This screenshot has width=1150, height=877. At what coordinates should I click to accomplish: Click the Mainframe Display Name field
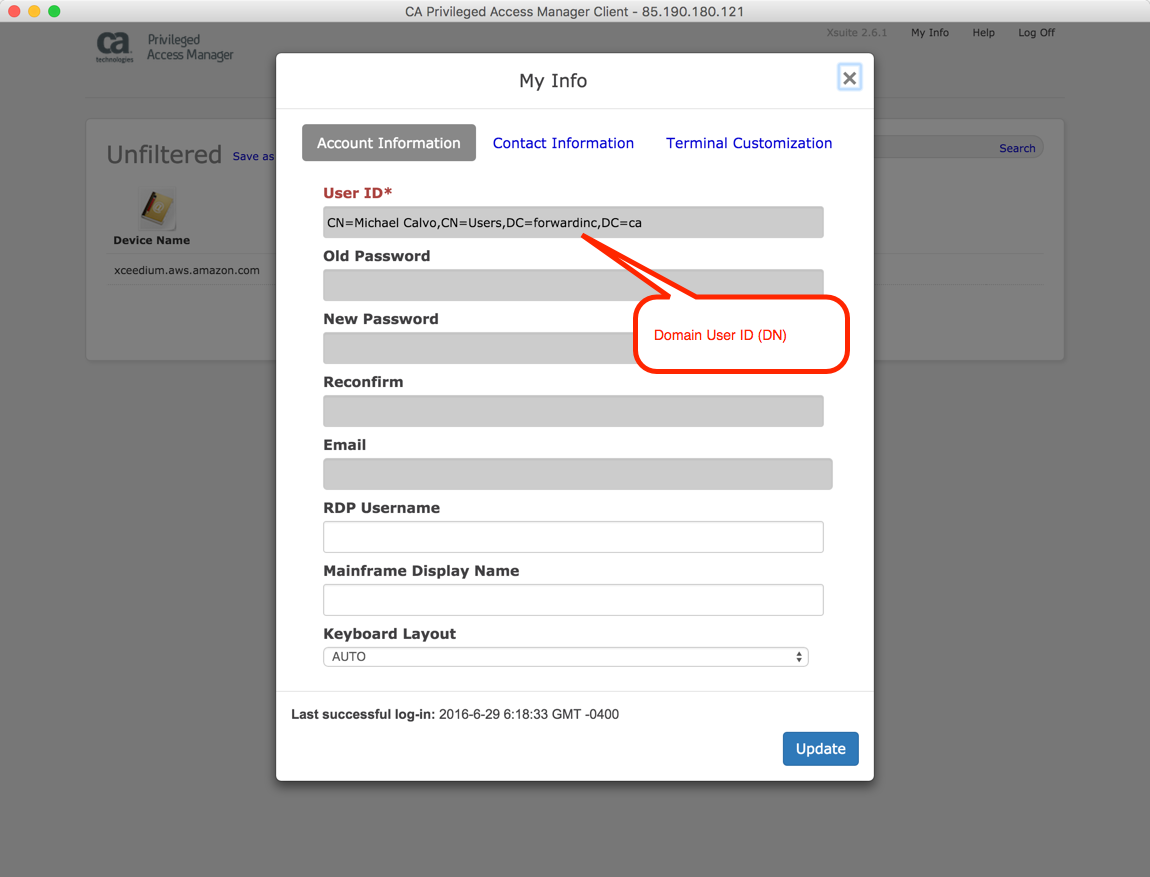click(573, 601)
